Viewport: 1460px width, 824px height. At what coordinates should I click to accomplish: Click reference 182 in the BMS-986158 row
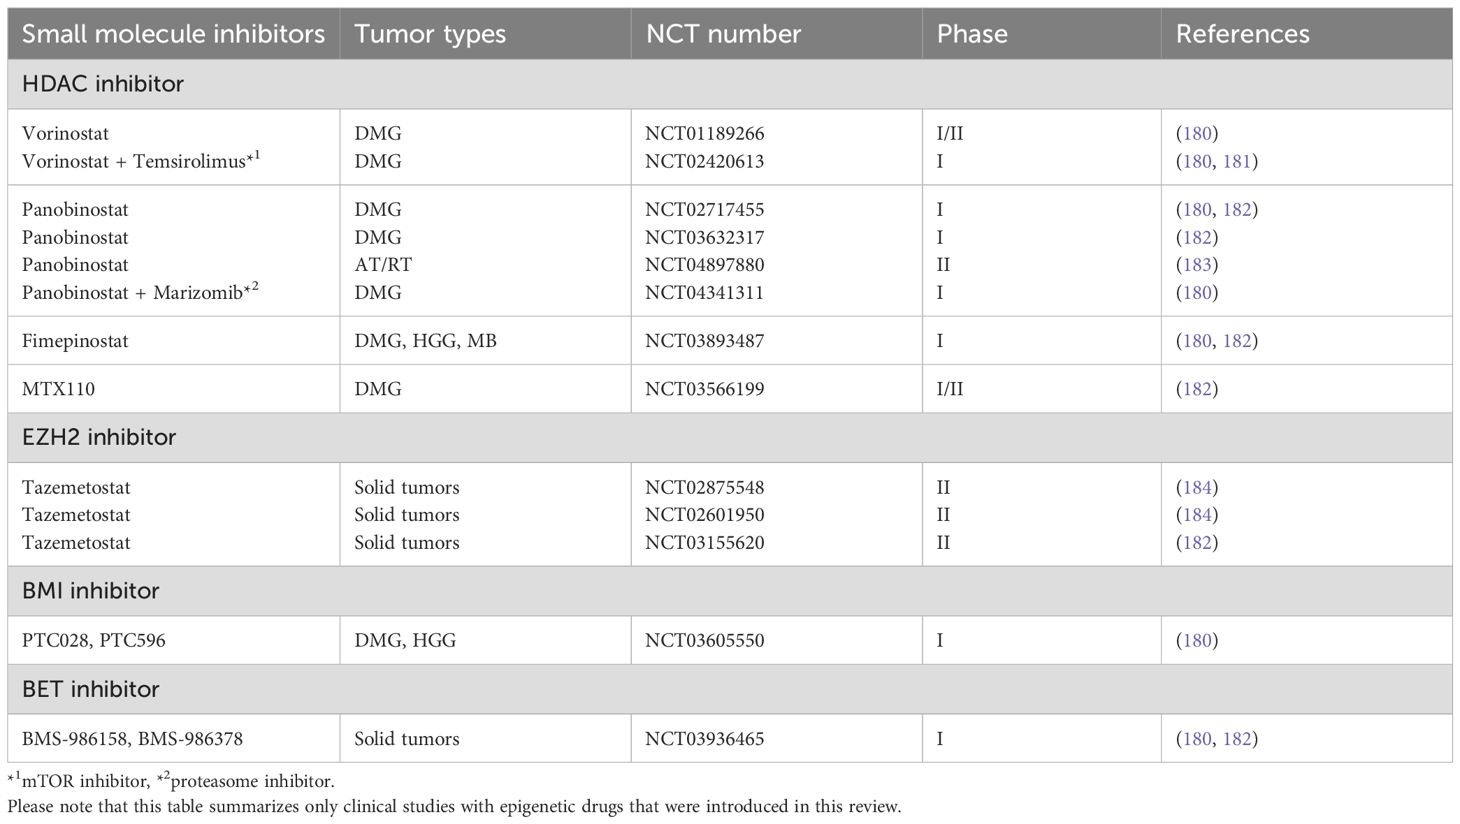tap(1237, 739)
